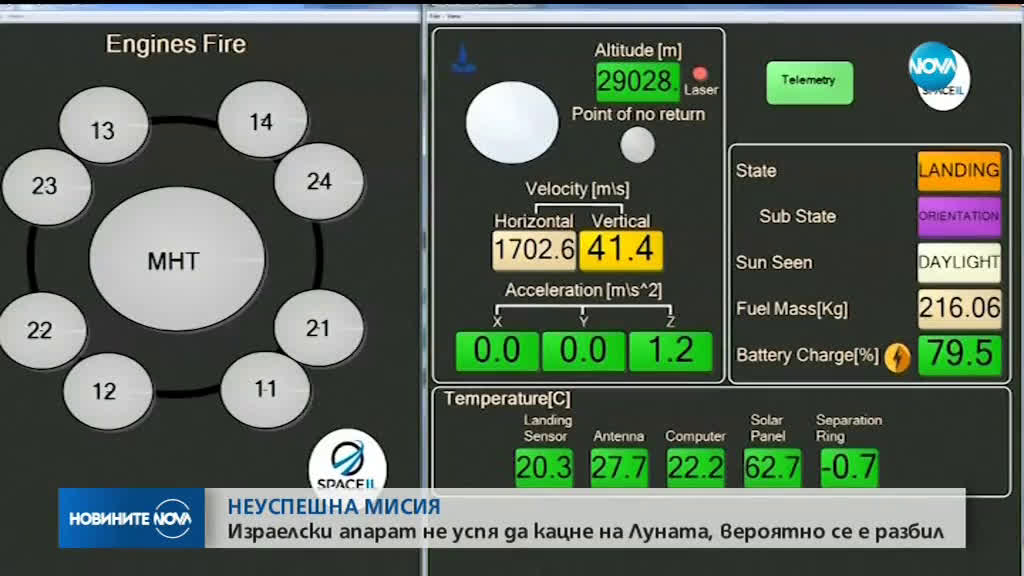Click engine 22 indicator circle
This screenshot has width=1024, height=576.
pos(42,330)
